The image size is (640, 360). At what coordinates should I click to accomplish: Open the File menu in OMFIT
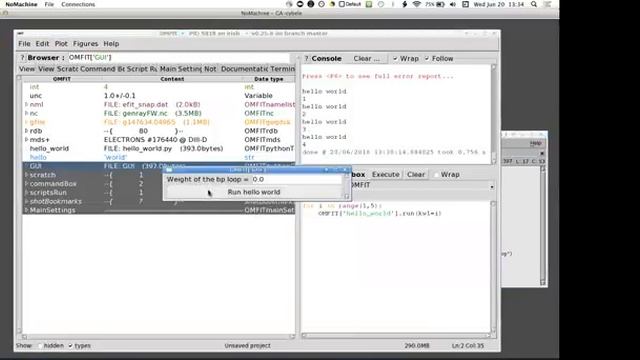[x=24, y=44]
